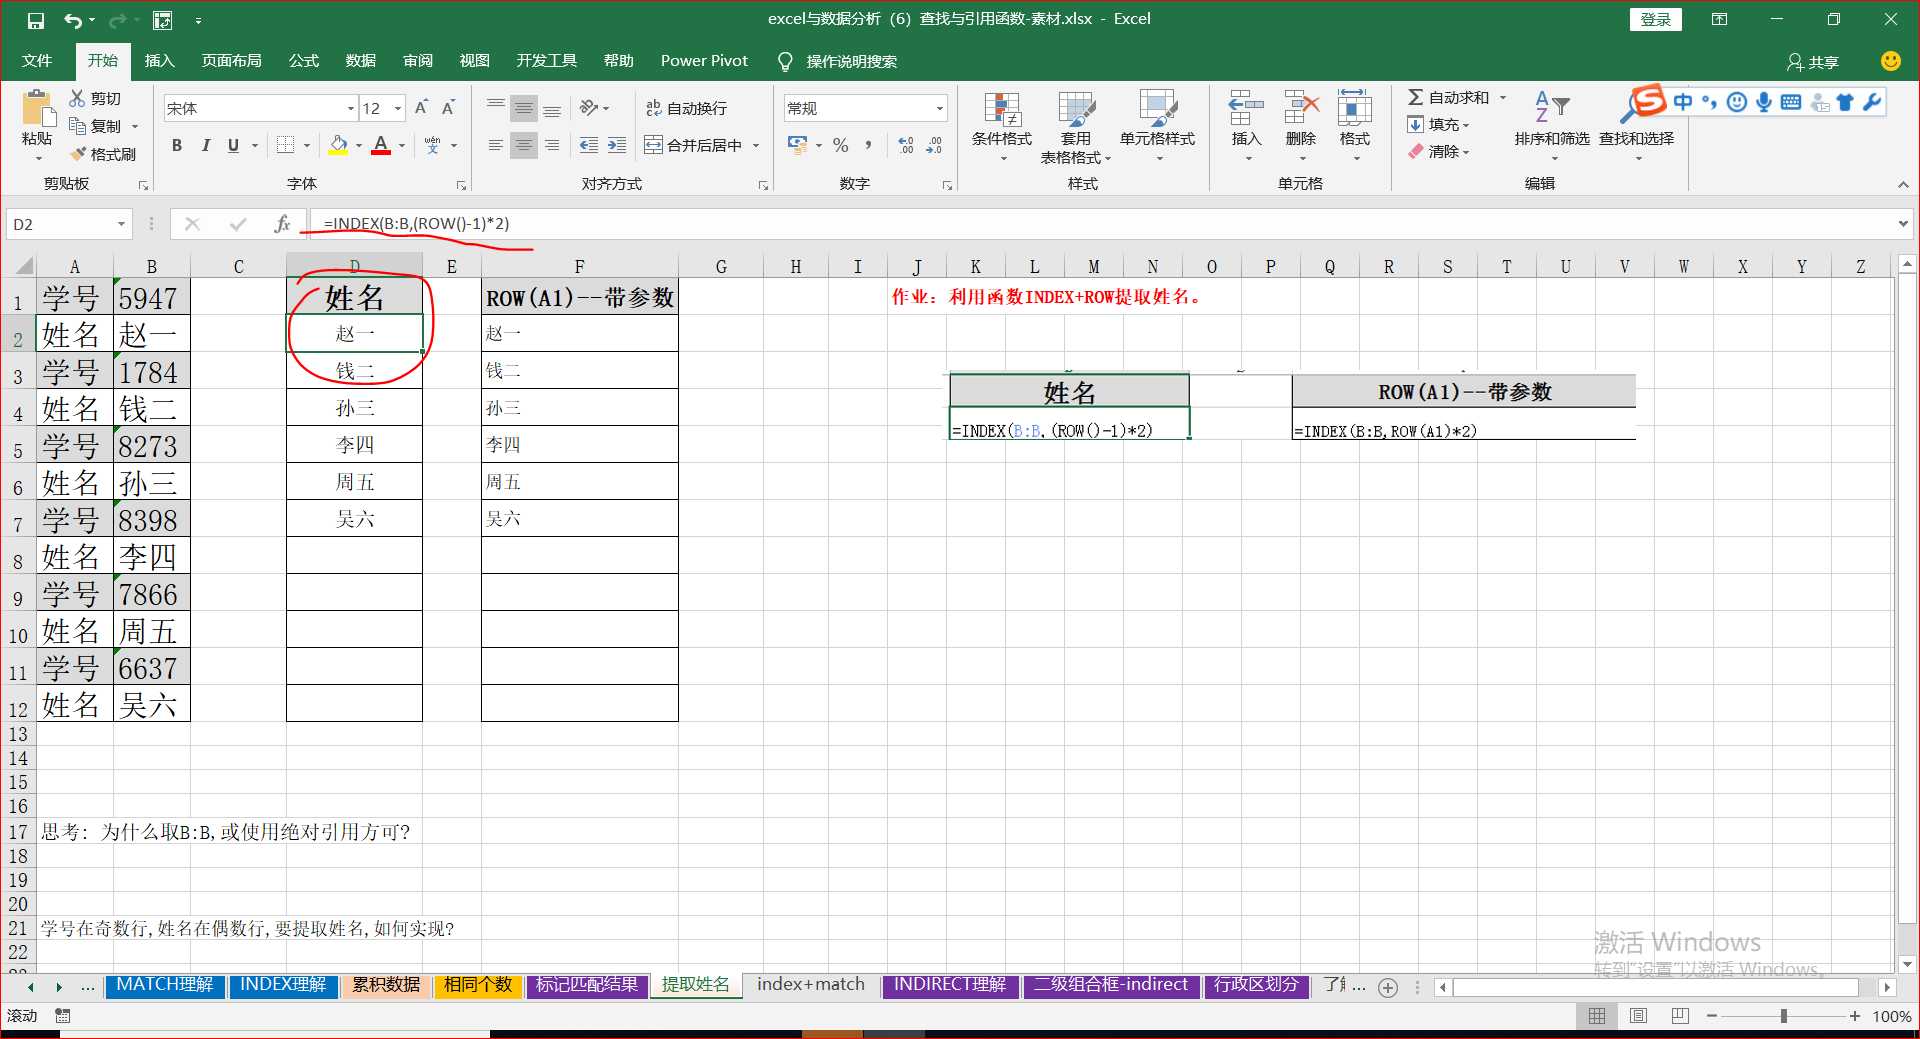Expand the formula bar
The height and width of the screenshot is (1039, 1920).
coord(1902,224)
